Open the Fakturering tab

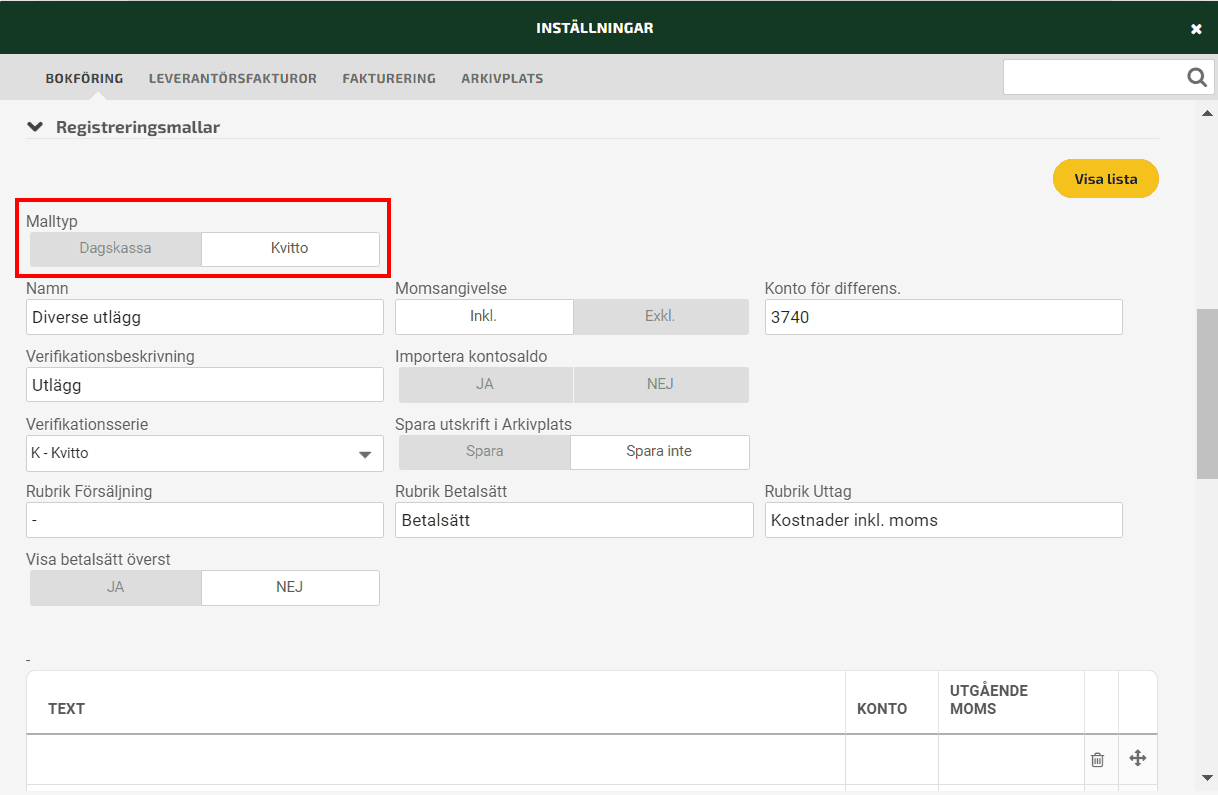(x=389, y=78)
